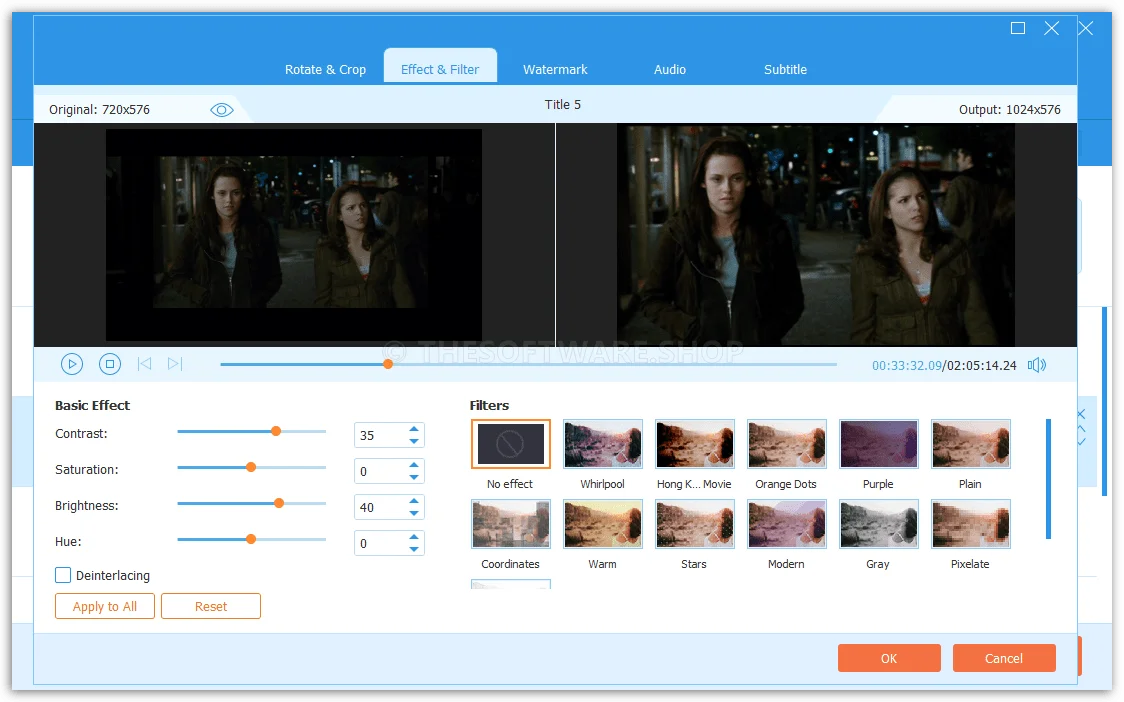Decrease the Contrast value with down arrow
Viewport: 1124px width, 702px height.
414,441
